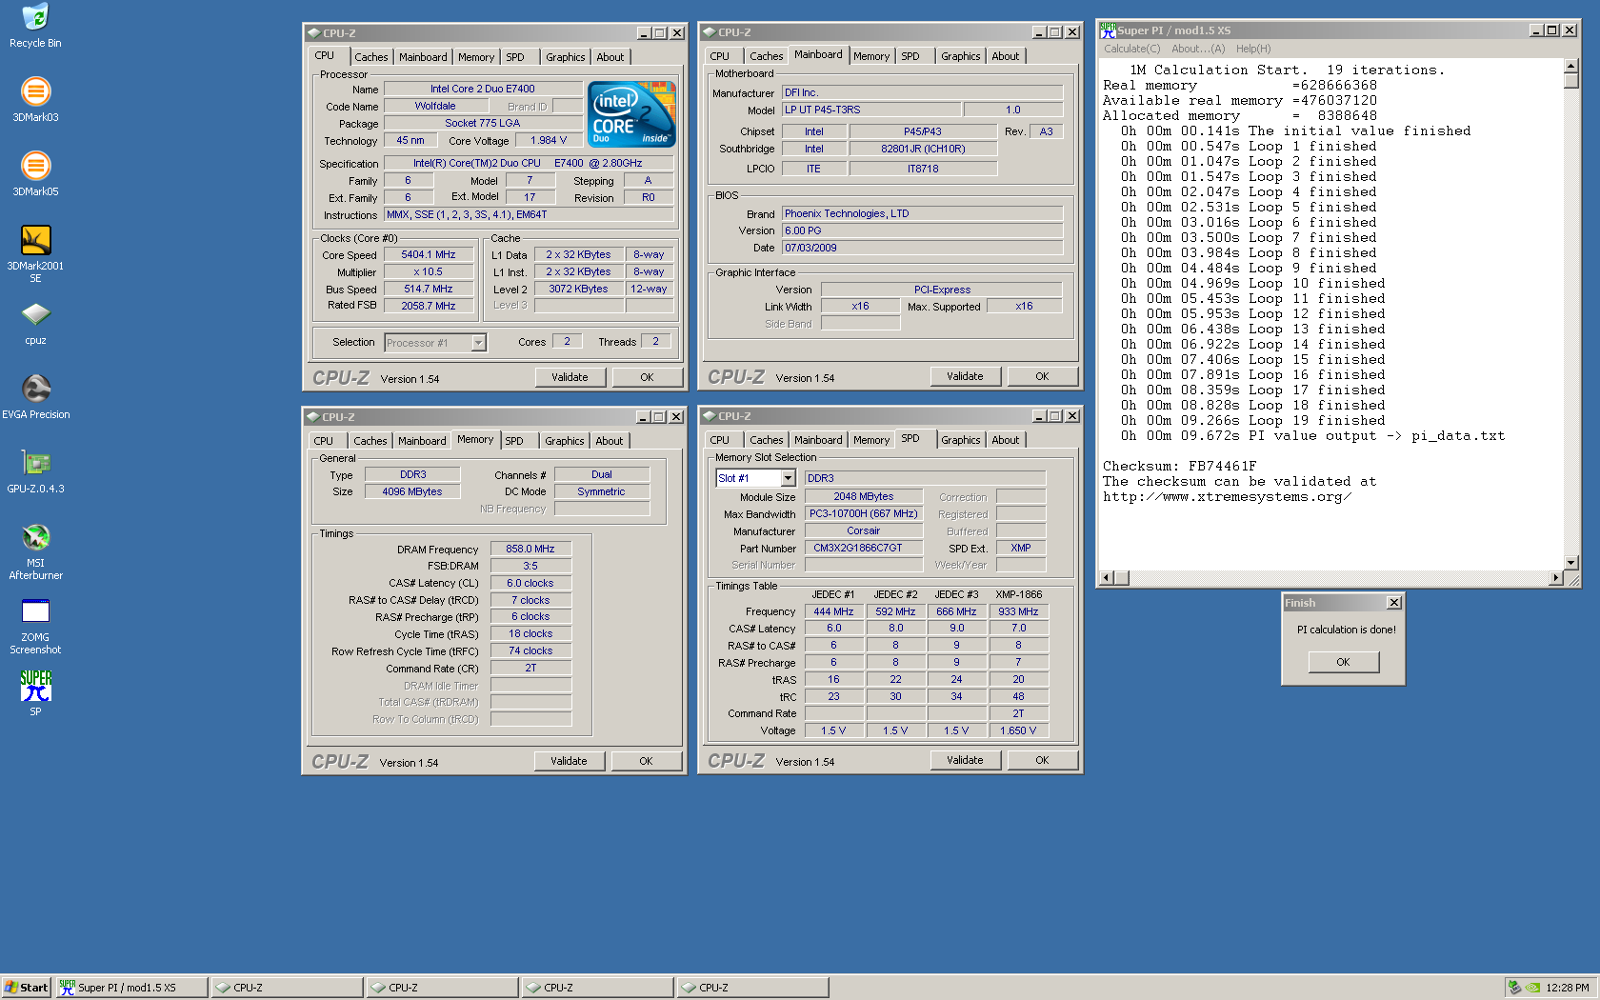Click the Core Voltage 1.984 V value
The height and width of the screenshot is (1000, 1600).
point(548,141)
